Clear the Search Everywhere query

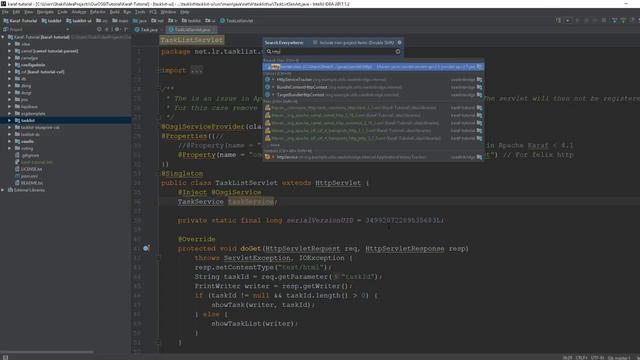tap(398, 51)
